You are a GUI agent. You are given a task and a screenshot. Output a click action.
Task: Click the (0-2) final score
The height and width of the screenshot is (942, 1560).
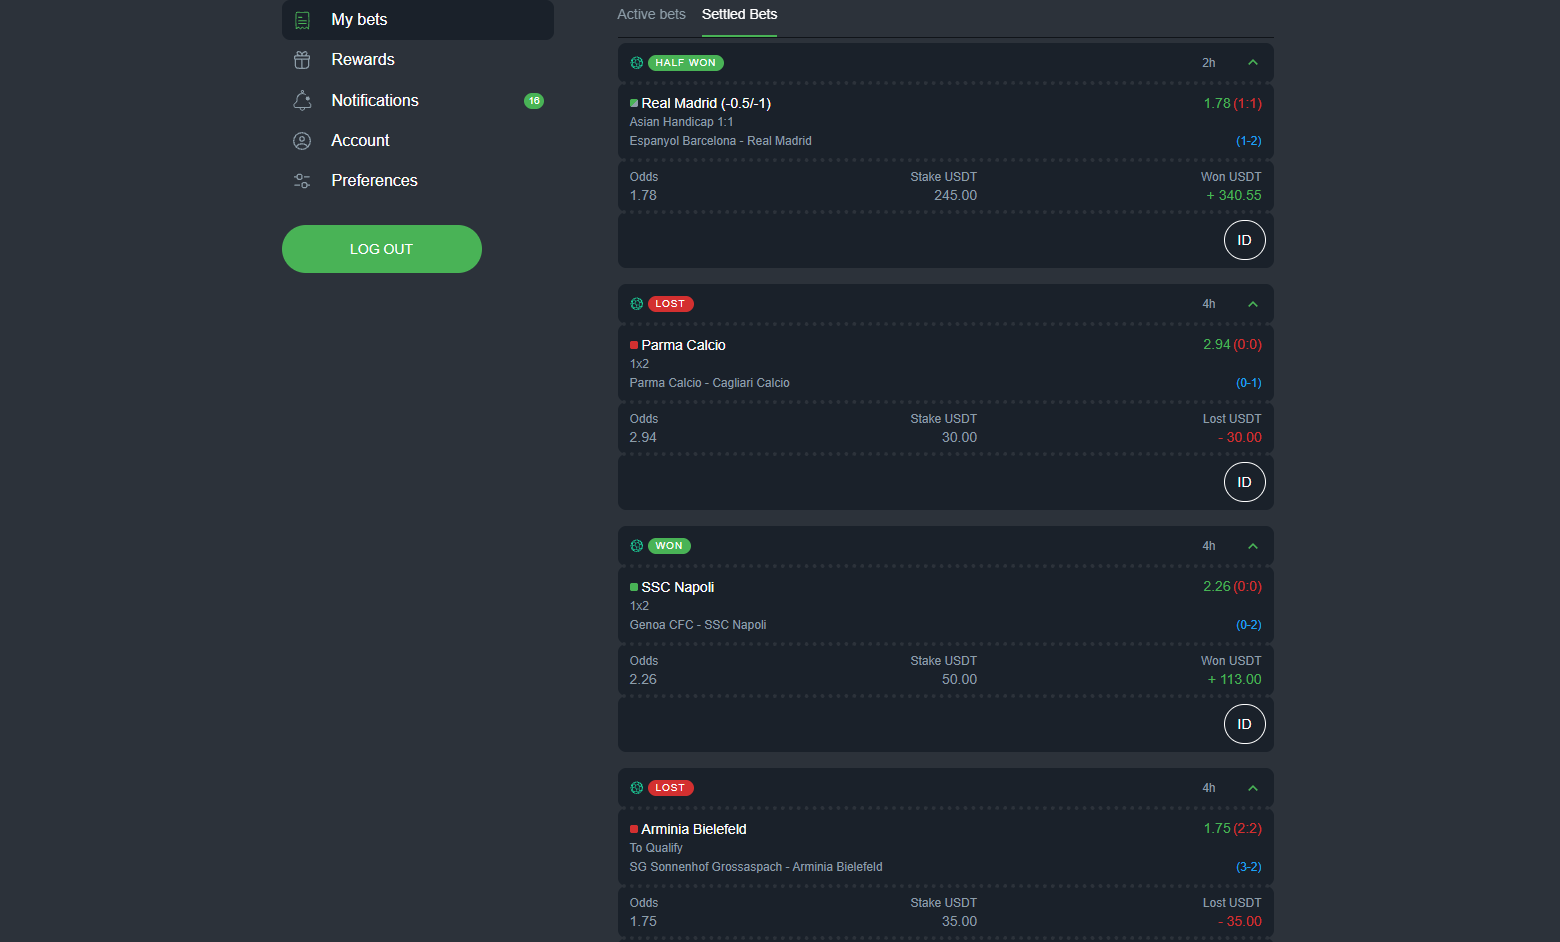[x=1249, y=625]
